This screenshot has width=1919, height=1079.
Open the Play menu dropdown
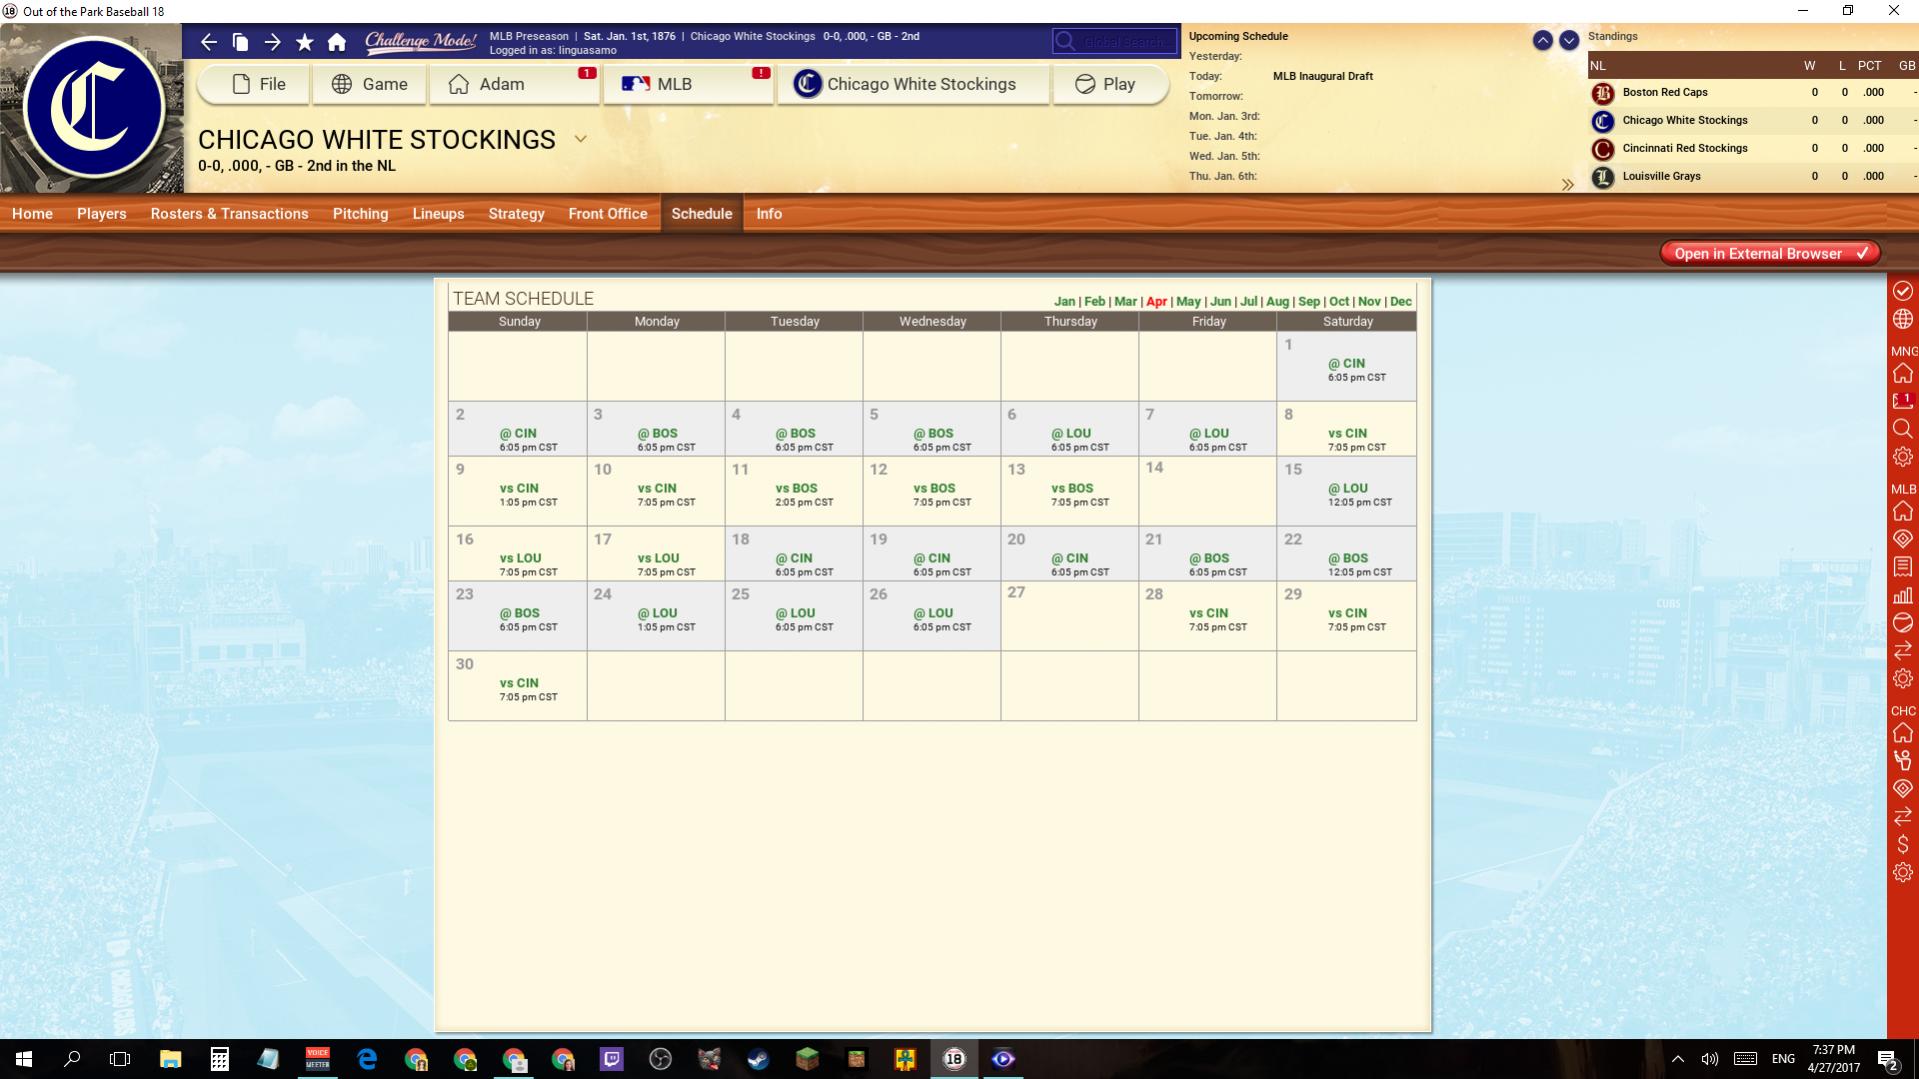(x=1110, y=84)
